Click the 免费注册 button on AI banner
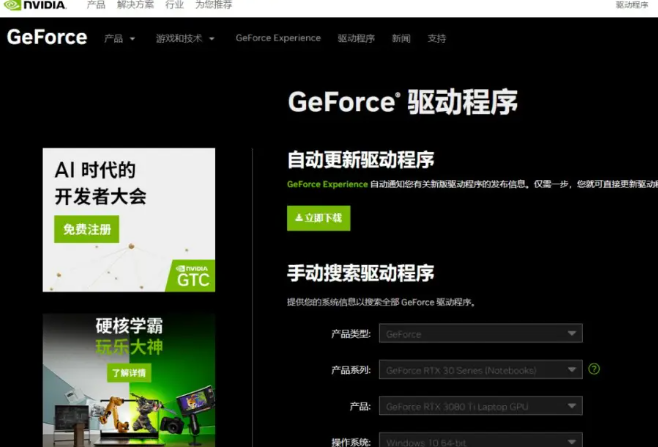The image size is (658, 447). [86, 229]
